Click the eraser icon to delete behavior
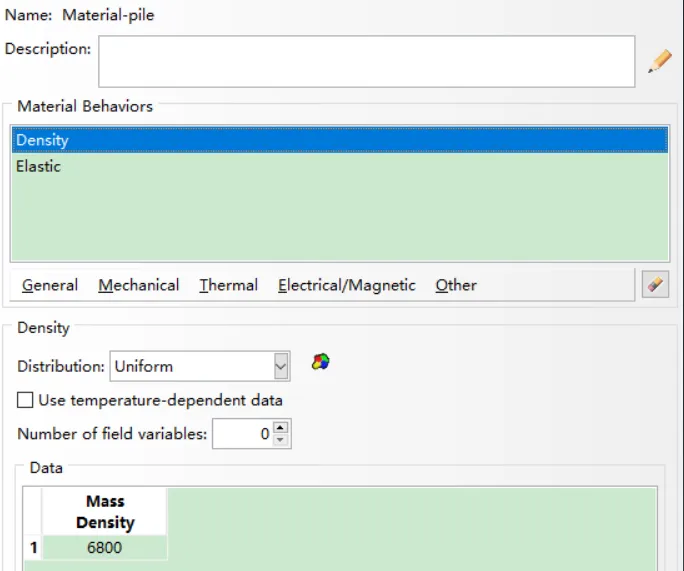Screen dimensions: 684x571 [655, 284]
